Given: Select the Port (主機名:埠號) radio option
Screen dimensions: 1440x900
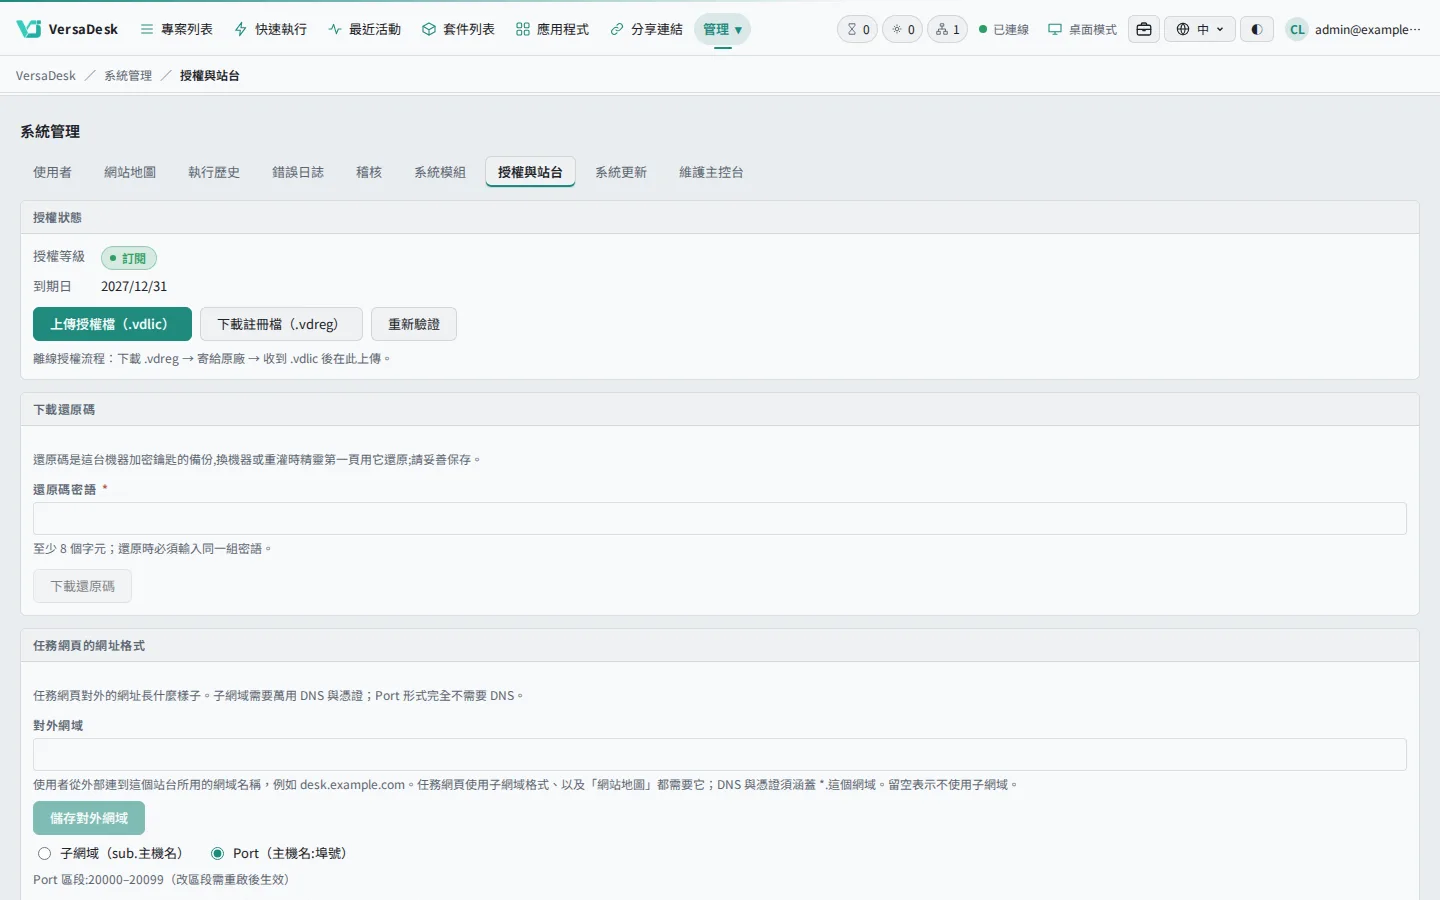Looking at the screenshot, I should (x=217, y=853).
